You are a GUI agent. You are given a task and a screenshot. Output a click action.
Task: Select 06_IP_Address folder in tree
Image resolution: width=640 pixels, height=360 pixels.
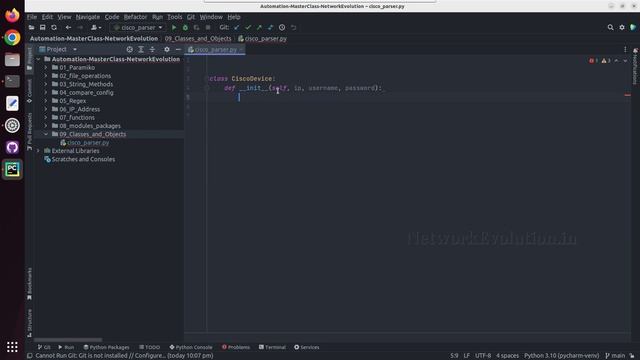click(x=79, y=109)
